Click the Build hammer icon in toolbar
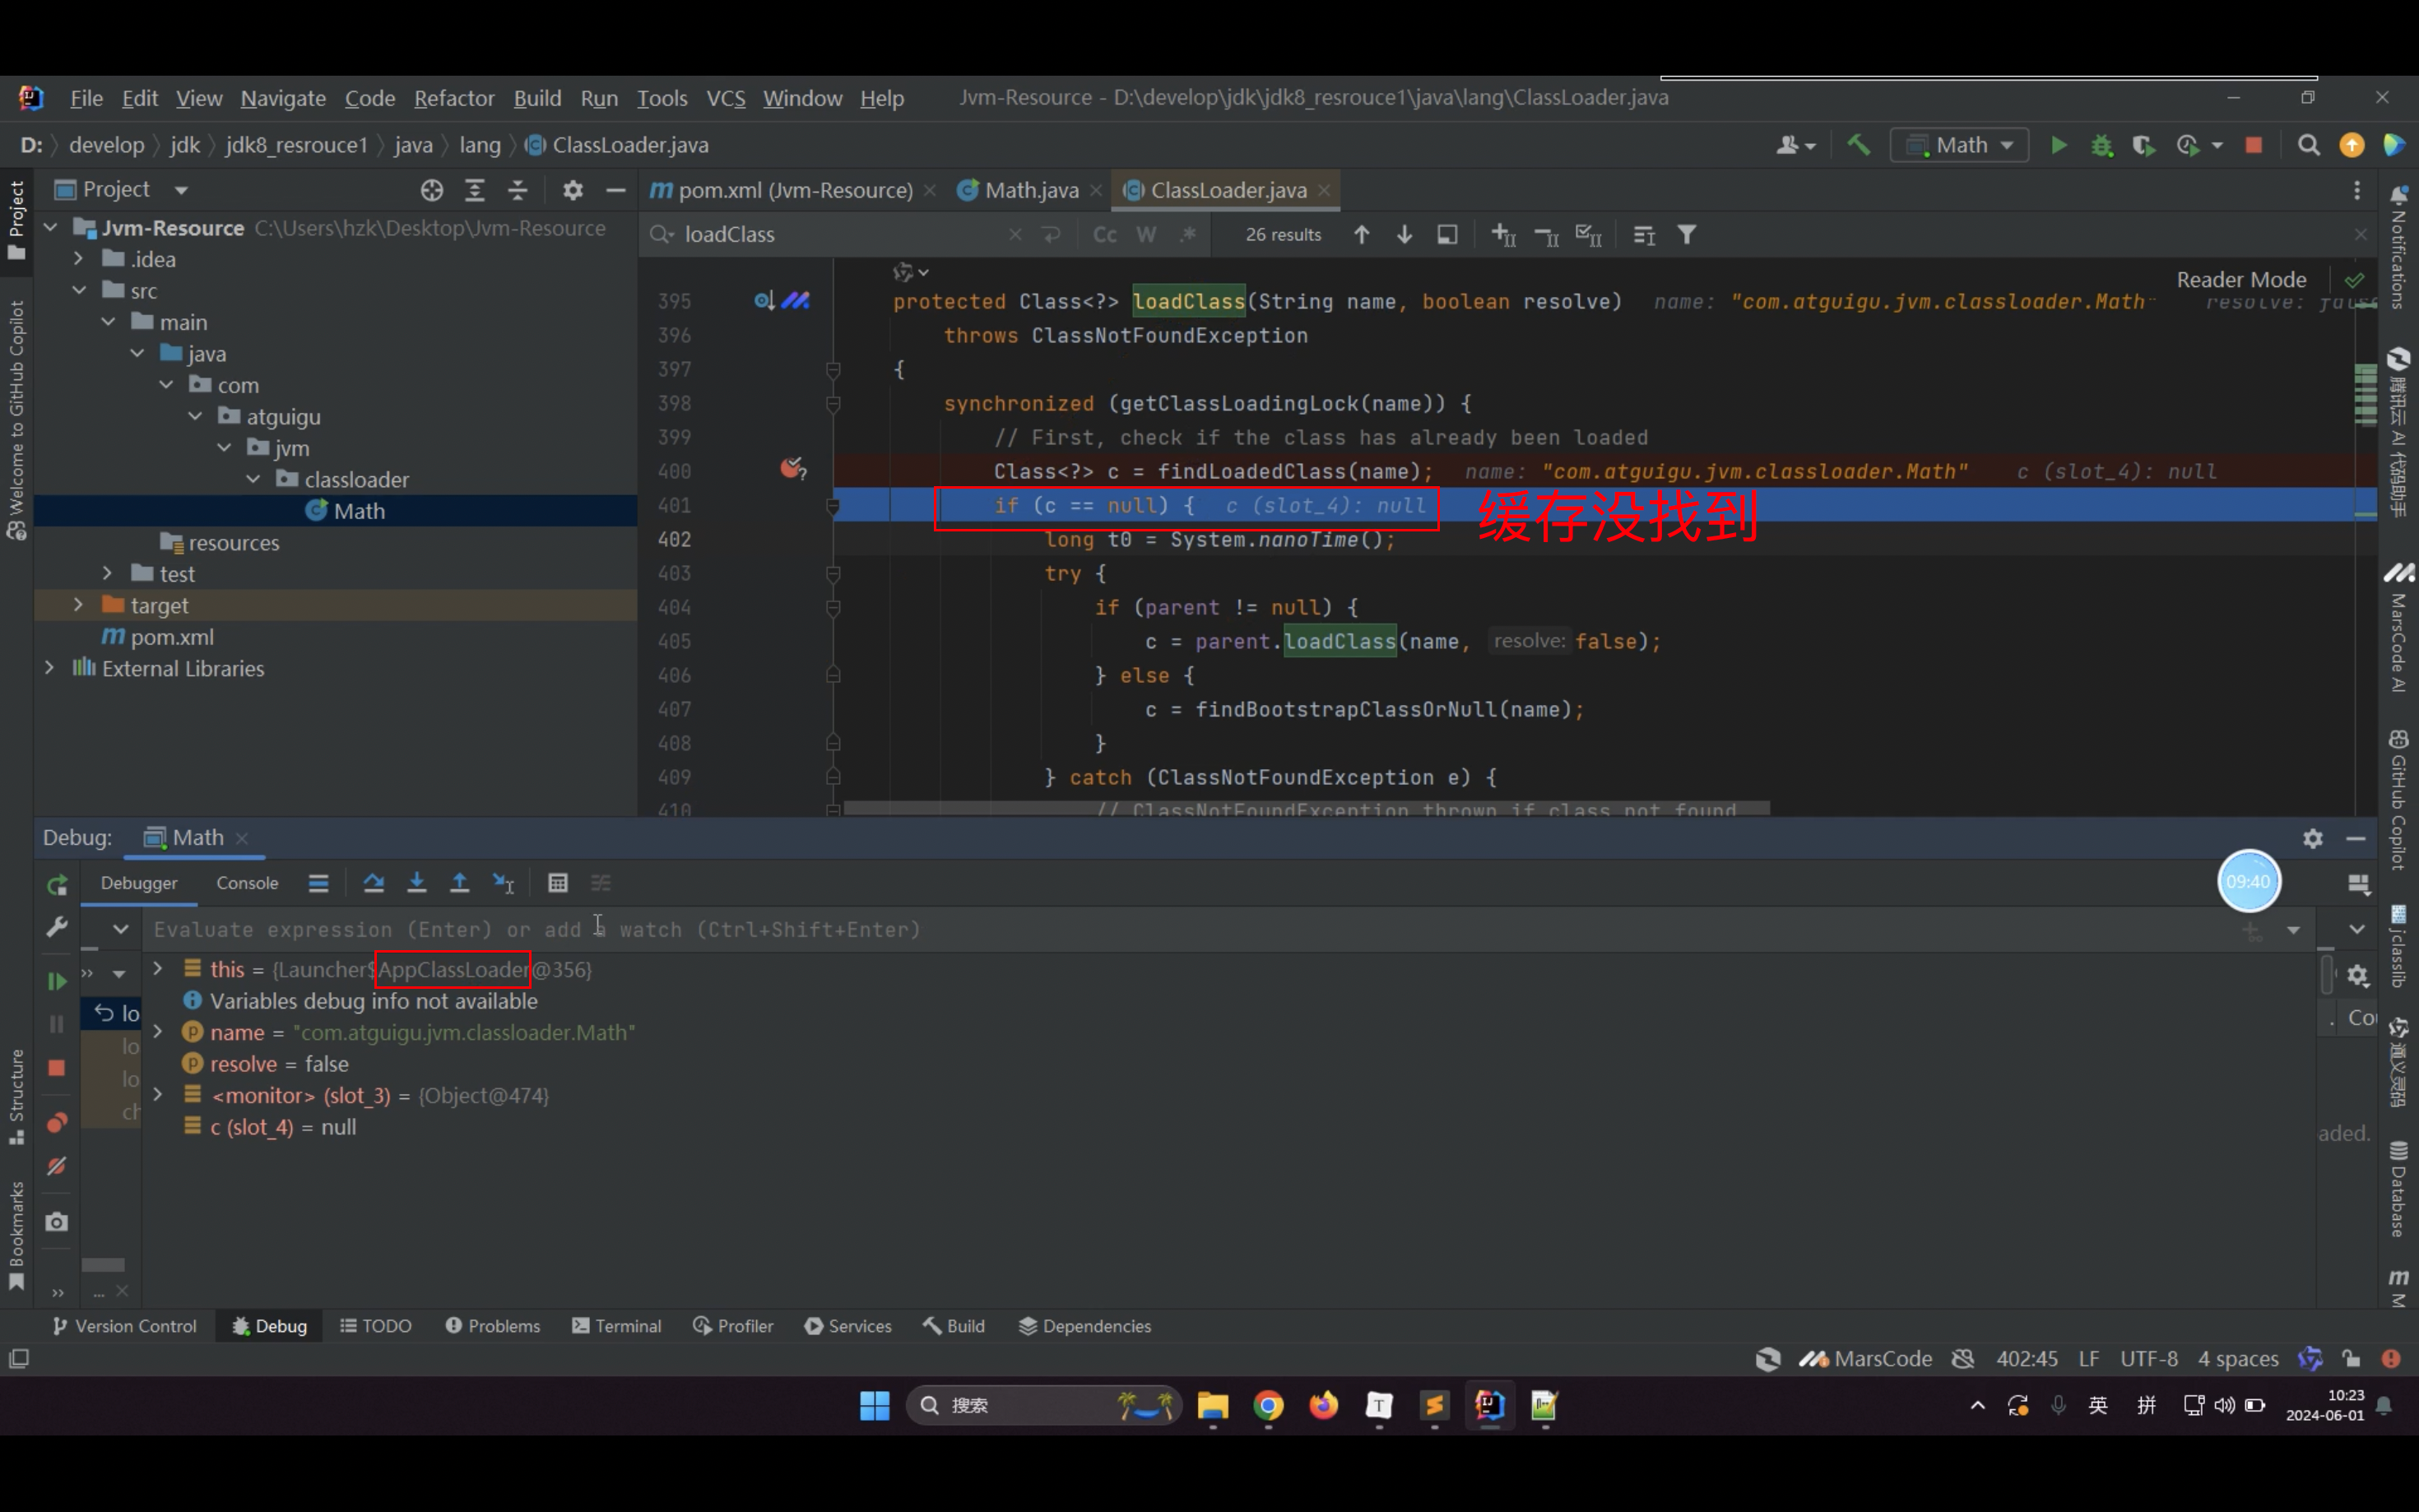 (x=1858, y=145)
